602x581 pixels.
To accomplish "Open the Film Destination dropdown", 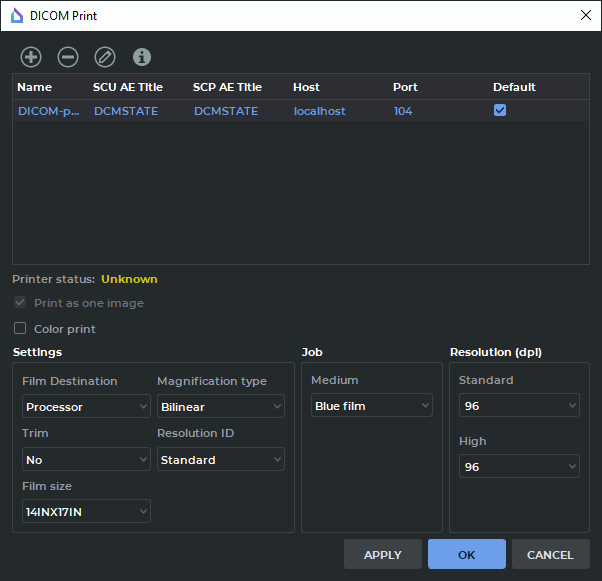I will [x=86, y=406].
